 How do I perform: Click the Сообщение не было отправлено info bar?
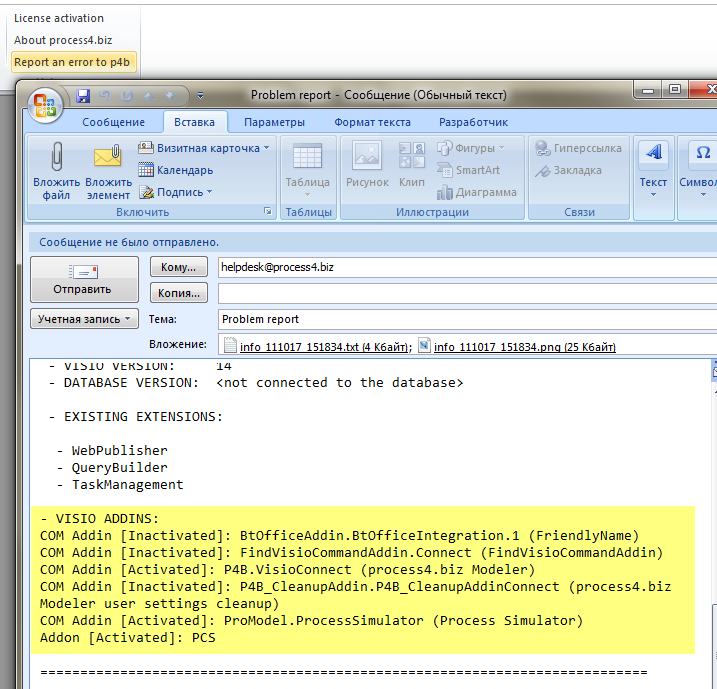point(373,242)
